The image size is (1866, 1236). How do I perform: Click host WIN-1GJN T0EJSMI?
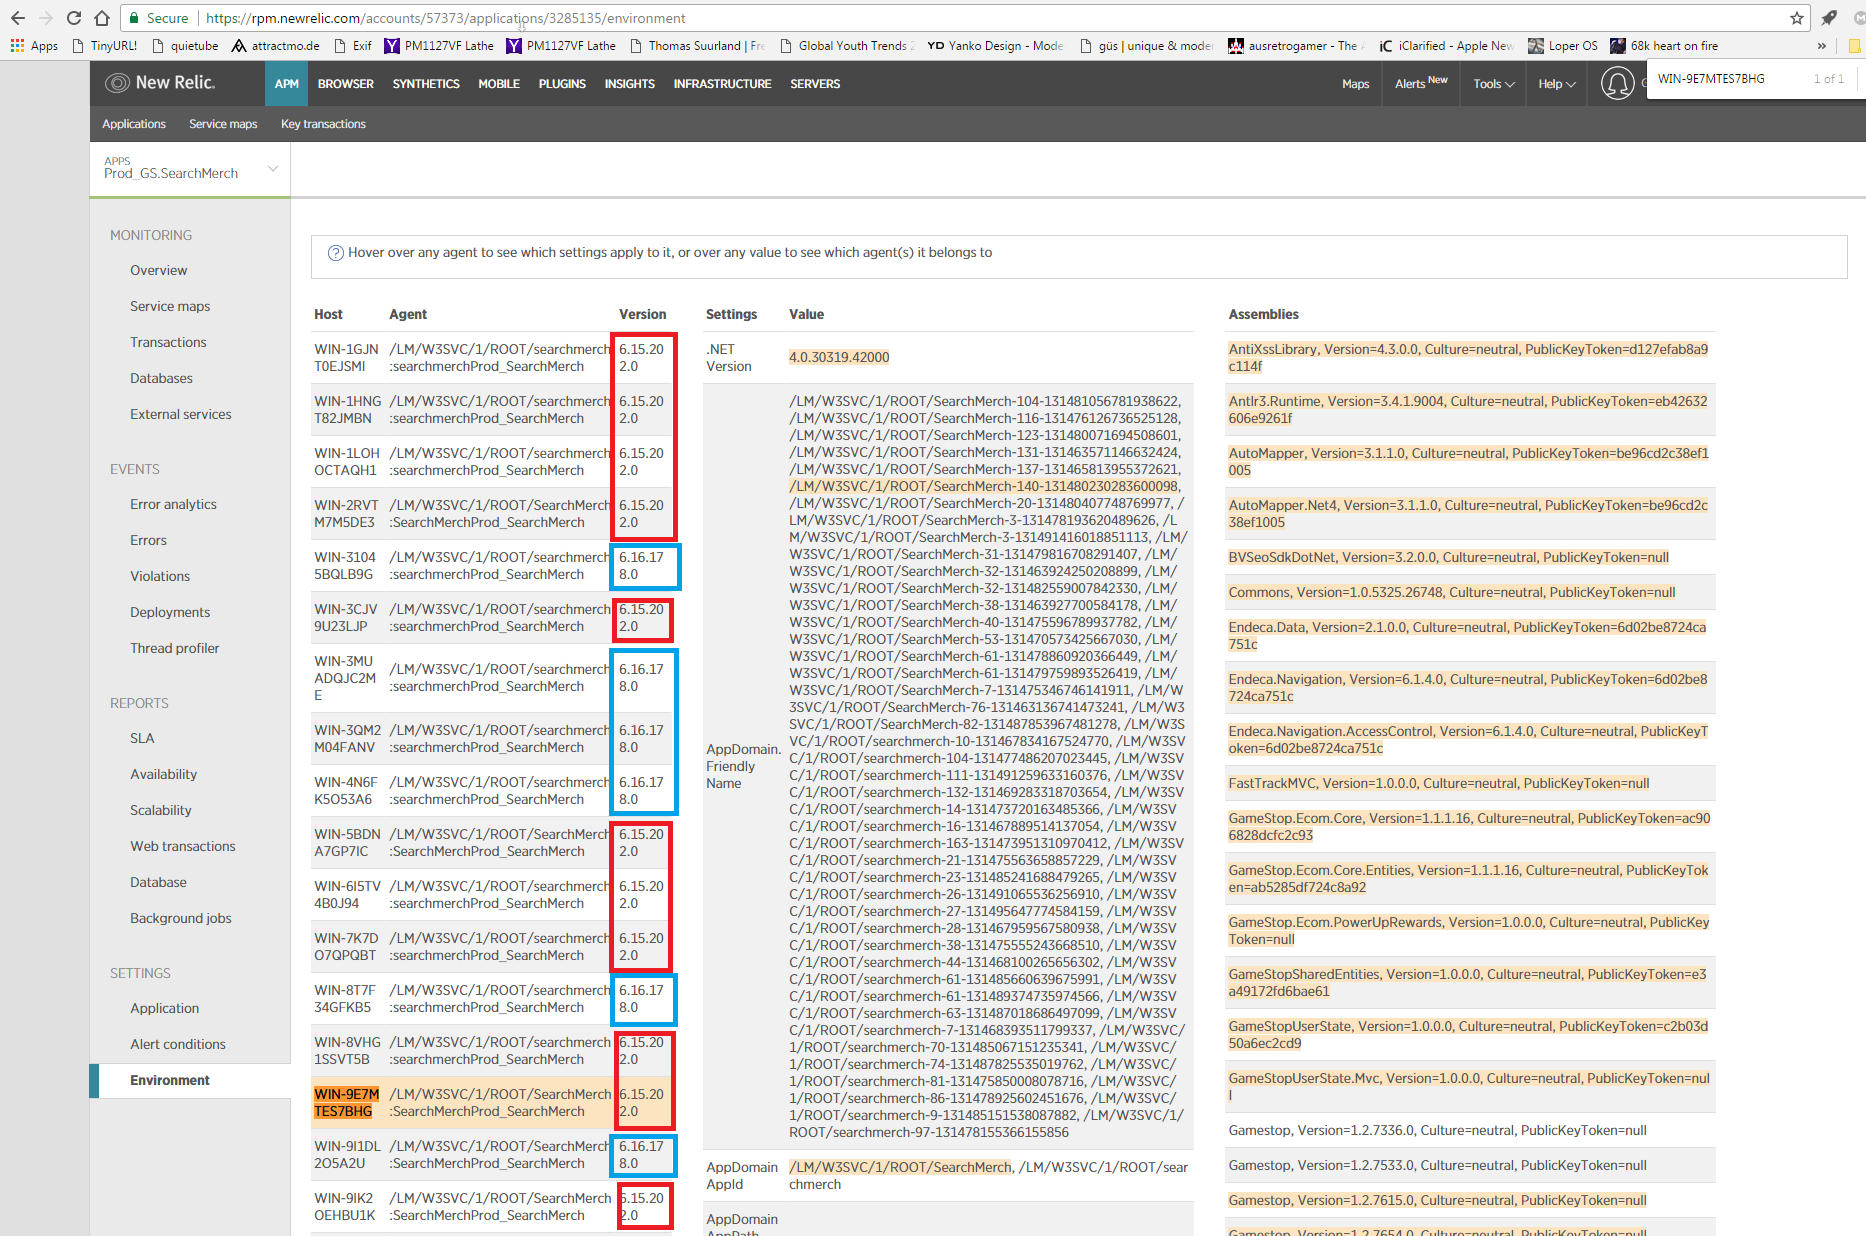[346, 358]
